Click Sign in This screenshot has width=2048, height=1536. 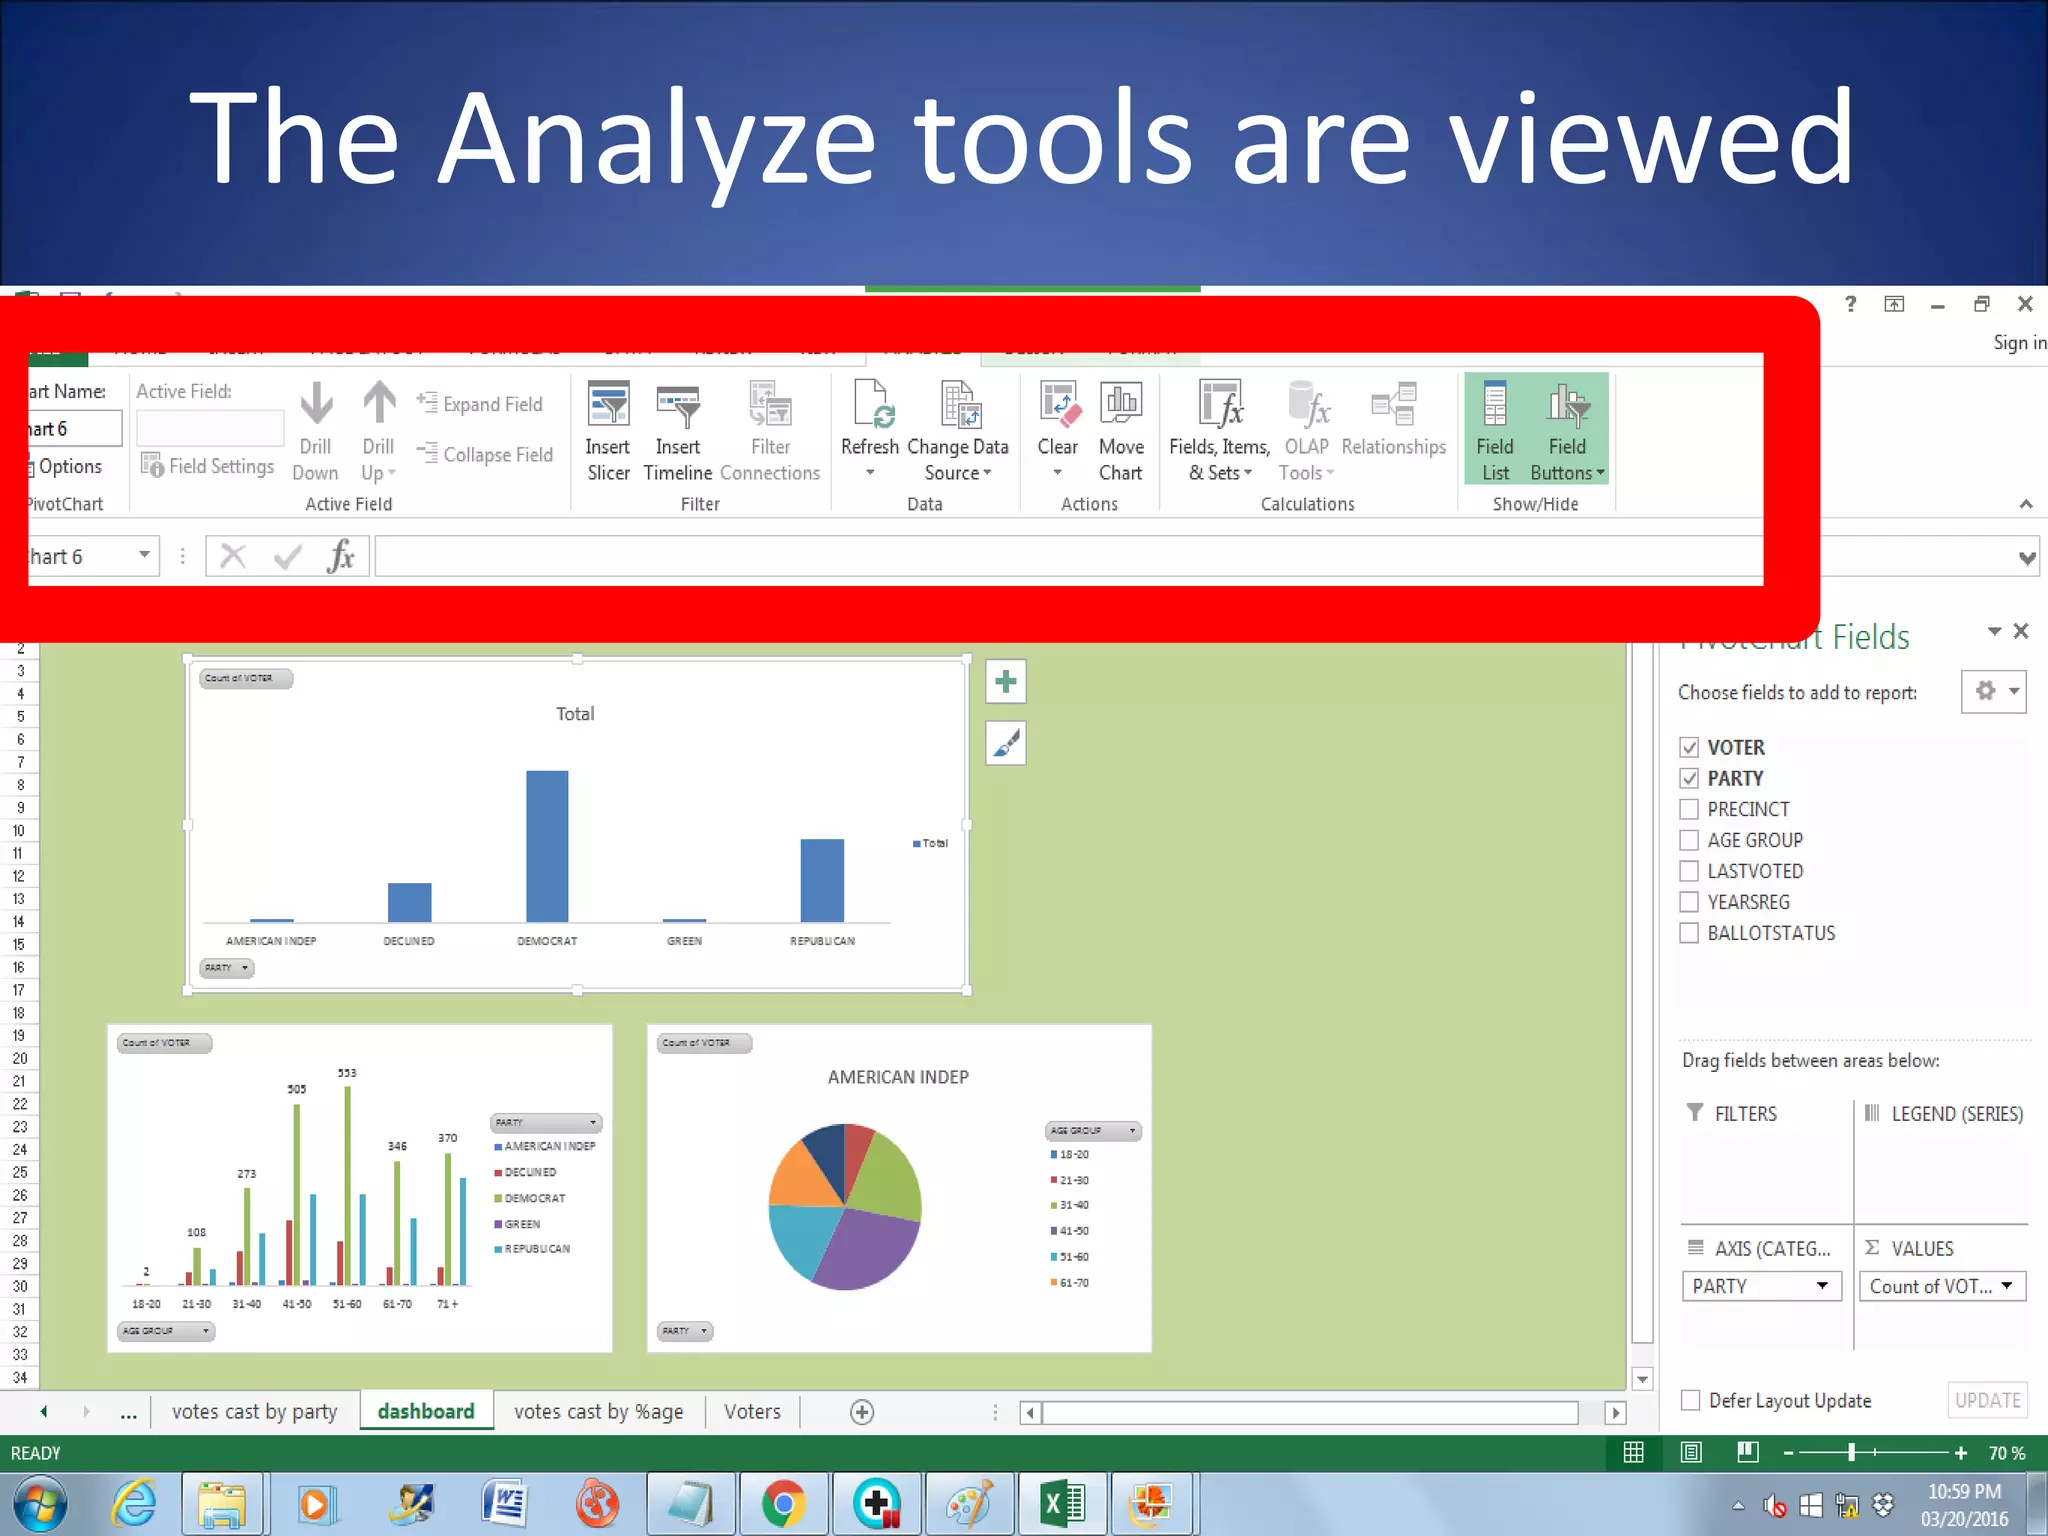click(x=2019, y=343)
